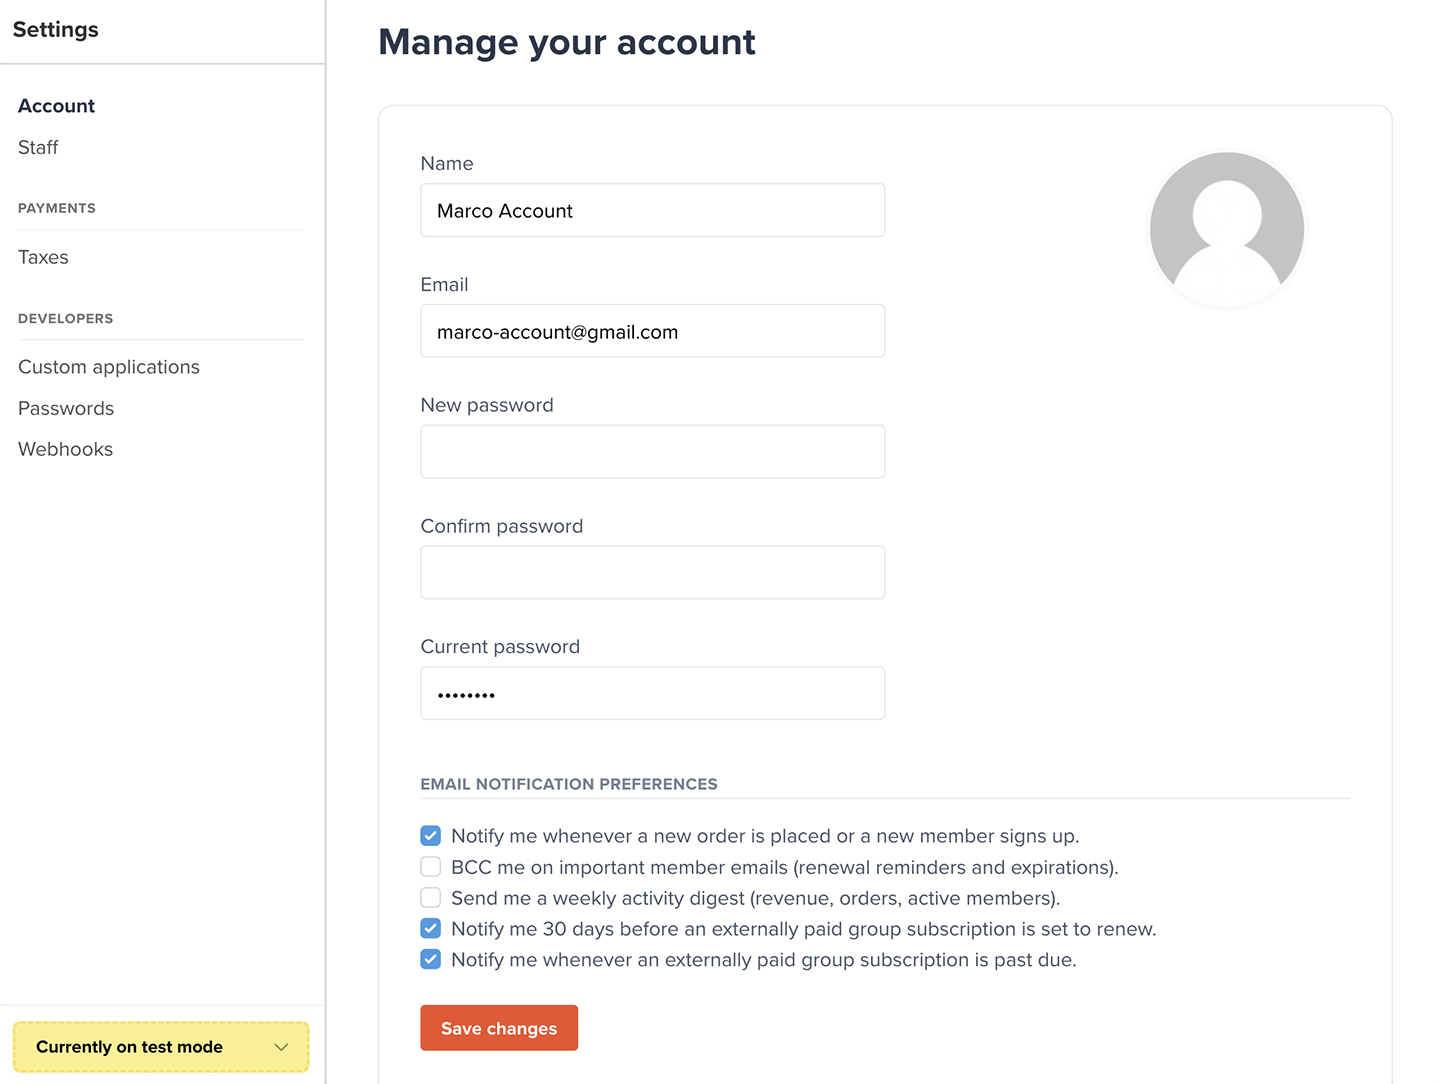Toggle 30 days renewal notification checkbox
Image resolution: width=1440 pixels, height=1084 pixels.
pos(431,929)
